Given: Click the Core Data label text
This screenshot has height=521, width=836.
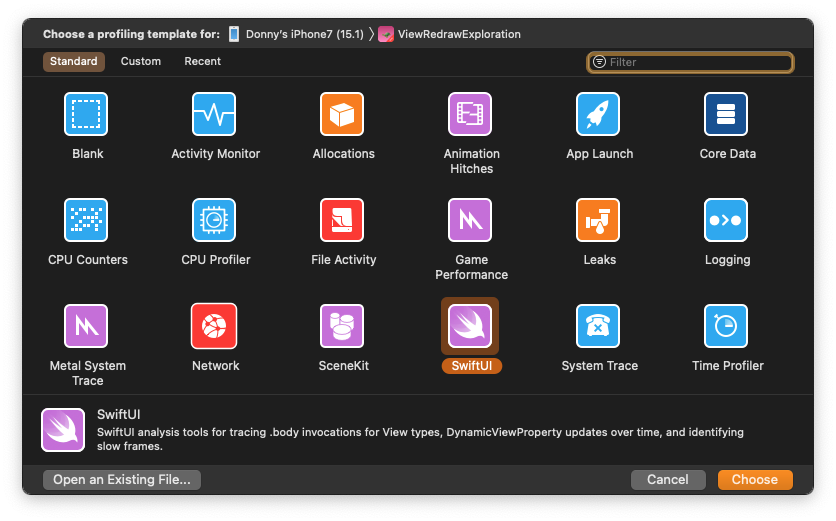Looking at the screenshot, I should [728, 154].
